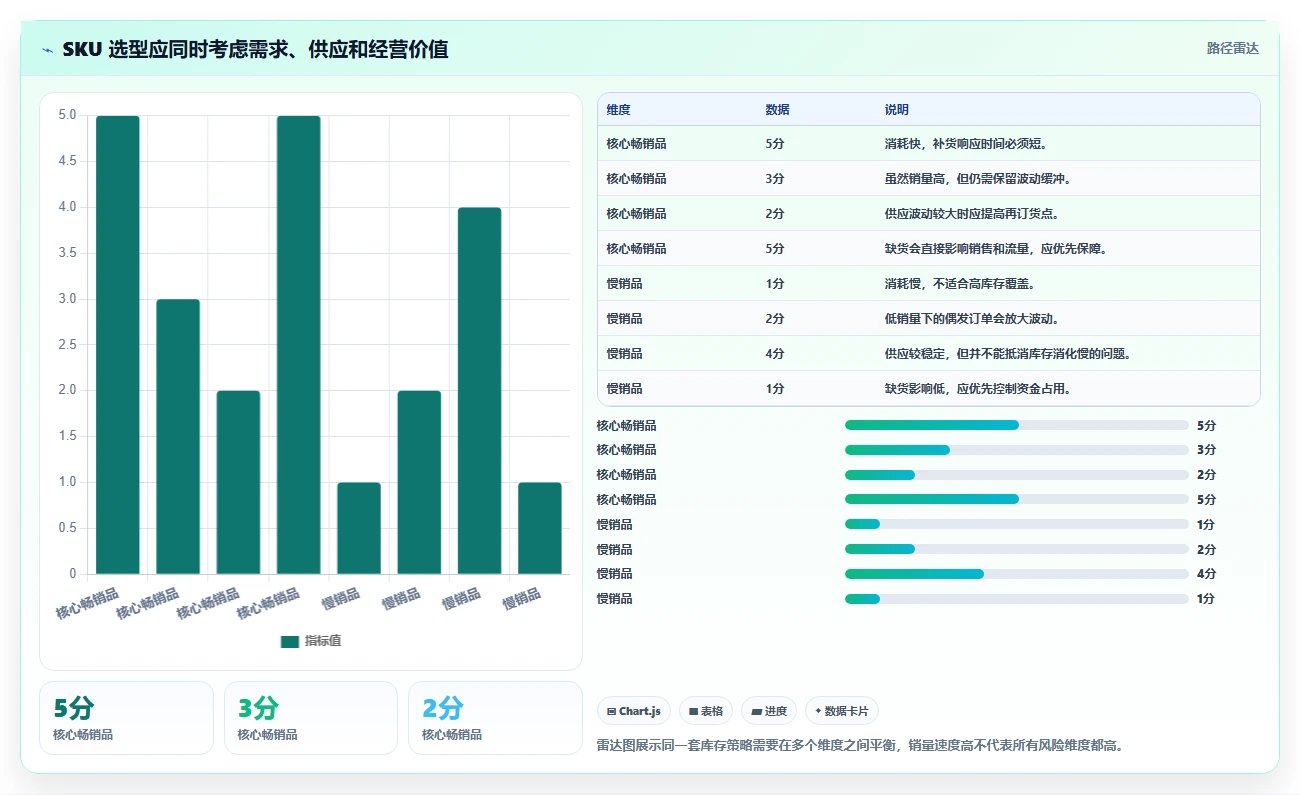Click table row 虽然销量高，但仍需保留波动缓冲
Image resolution: width=1300 pixels, height=795 pixels.
[928, 179]
